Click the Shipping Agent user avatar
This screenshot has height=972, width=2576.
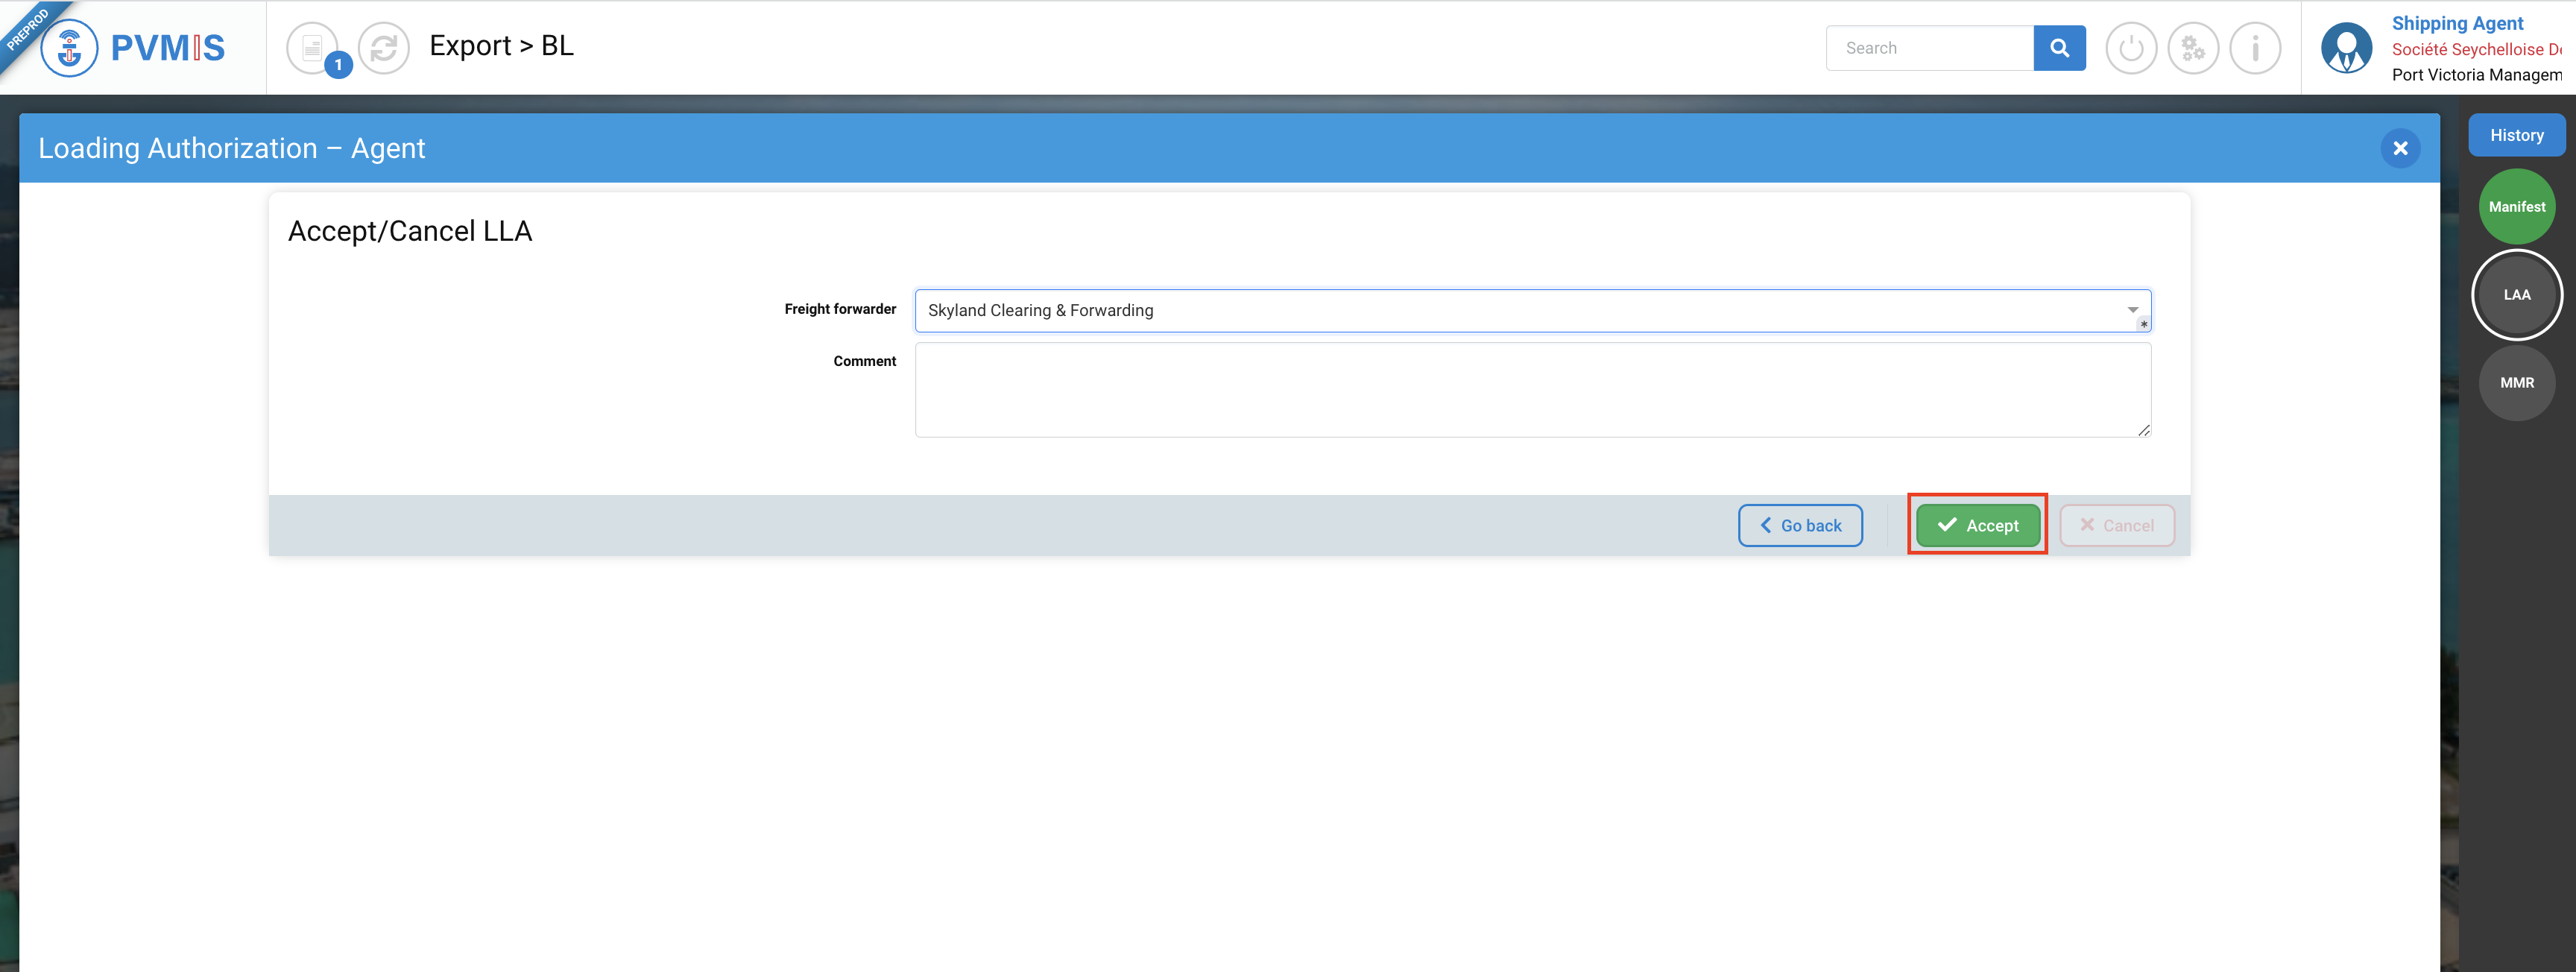point(2346,48)
